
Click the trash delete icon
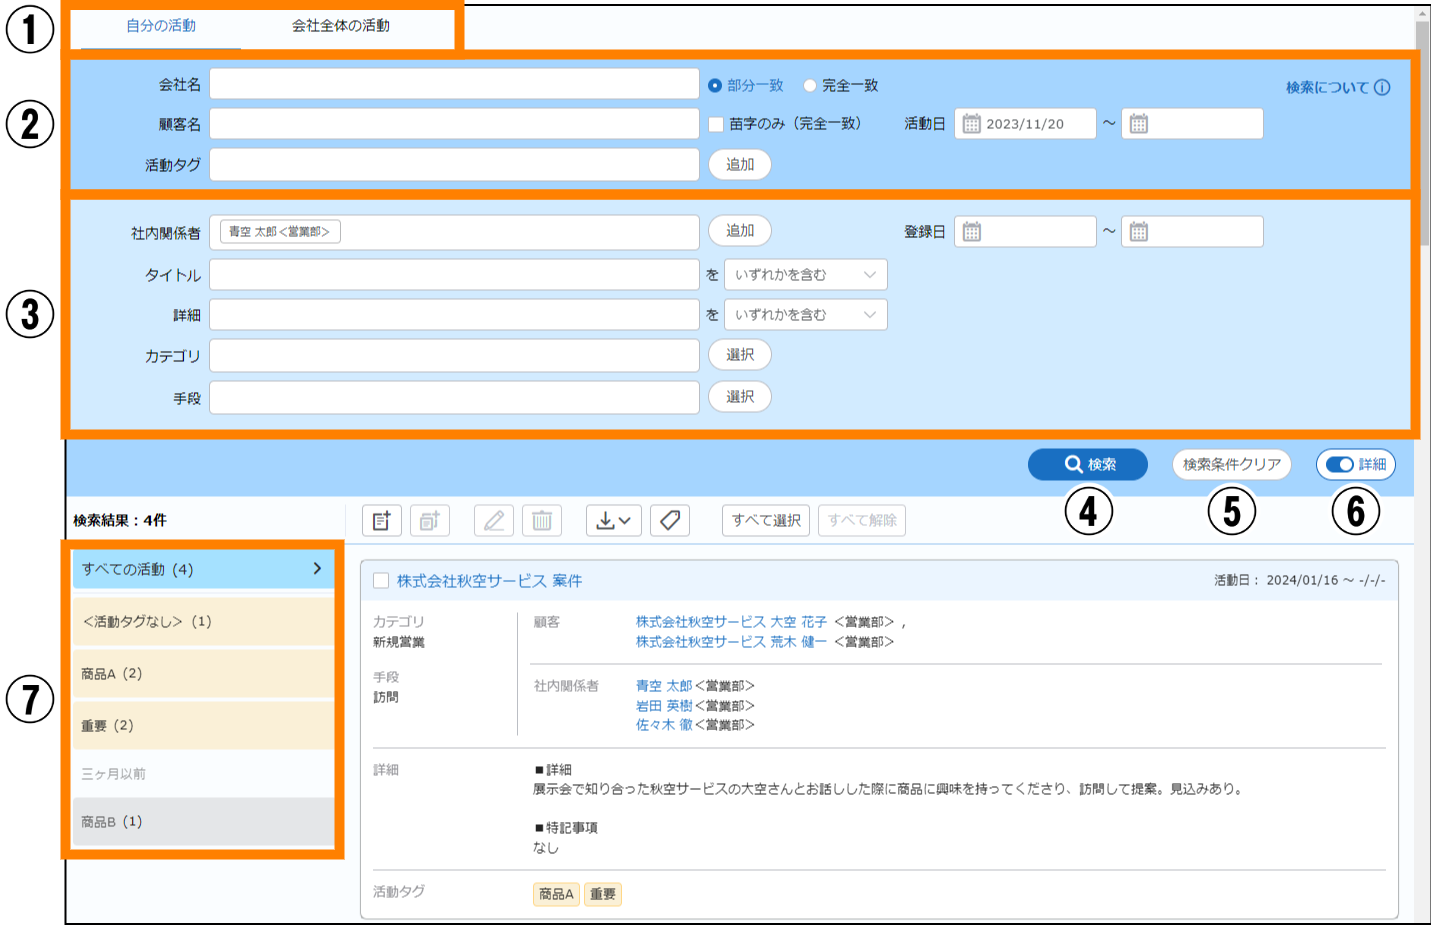tap(542, 520)
